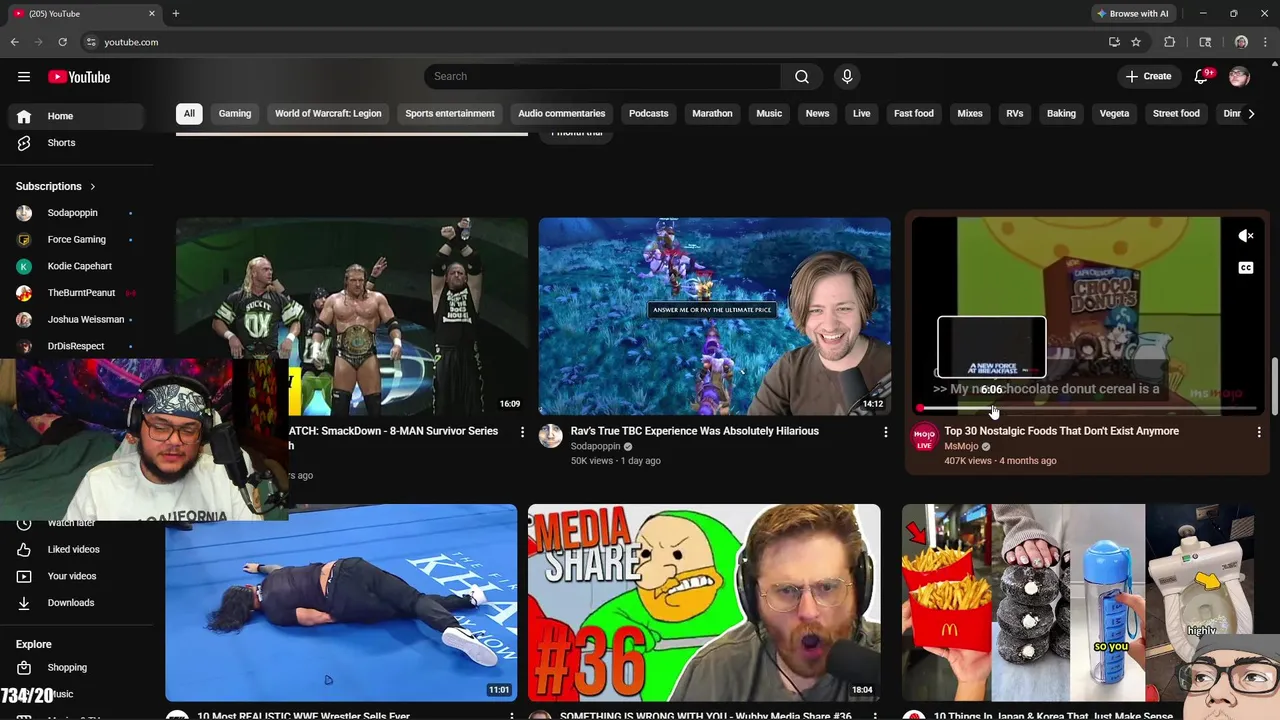Reload the page
The height and width of the screenshot is (720, 1280).
pos(62,42)
